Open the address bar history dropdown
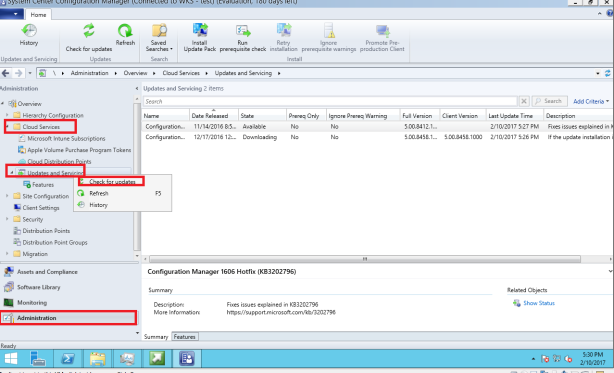Image resolution: width=614 pixels, height=373 pixels. [598, 73]
